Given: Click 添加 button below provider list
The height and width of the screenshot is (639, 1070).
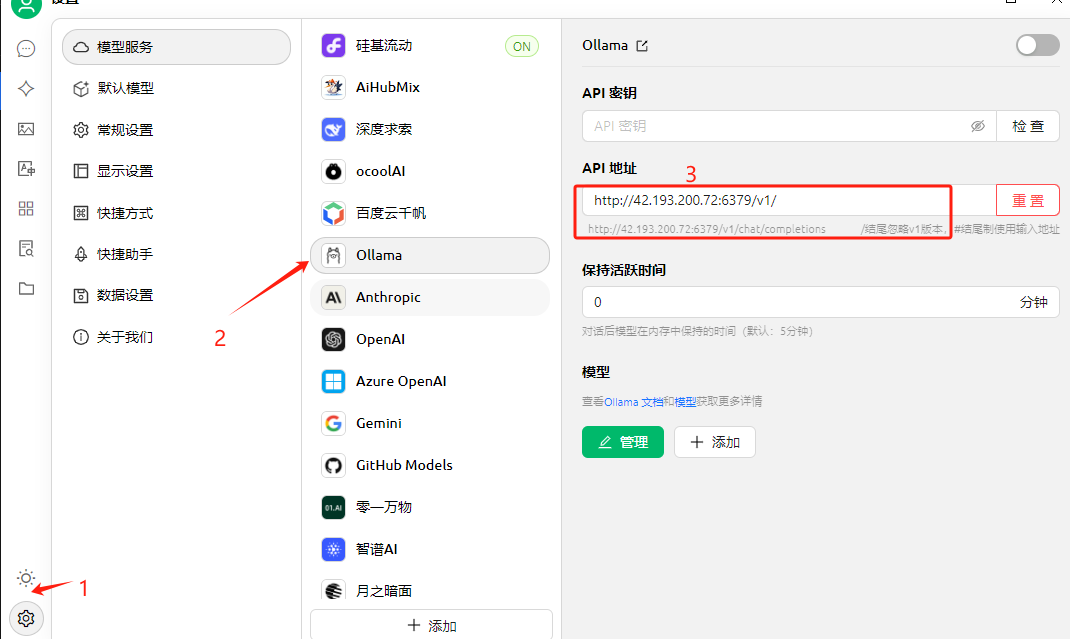Looking at the screenshot, I should (431, 625).
